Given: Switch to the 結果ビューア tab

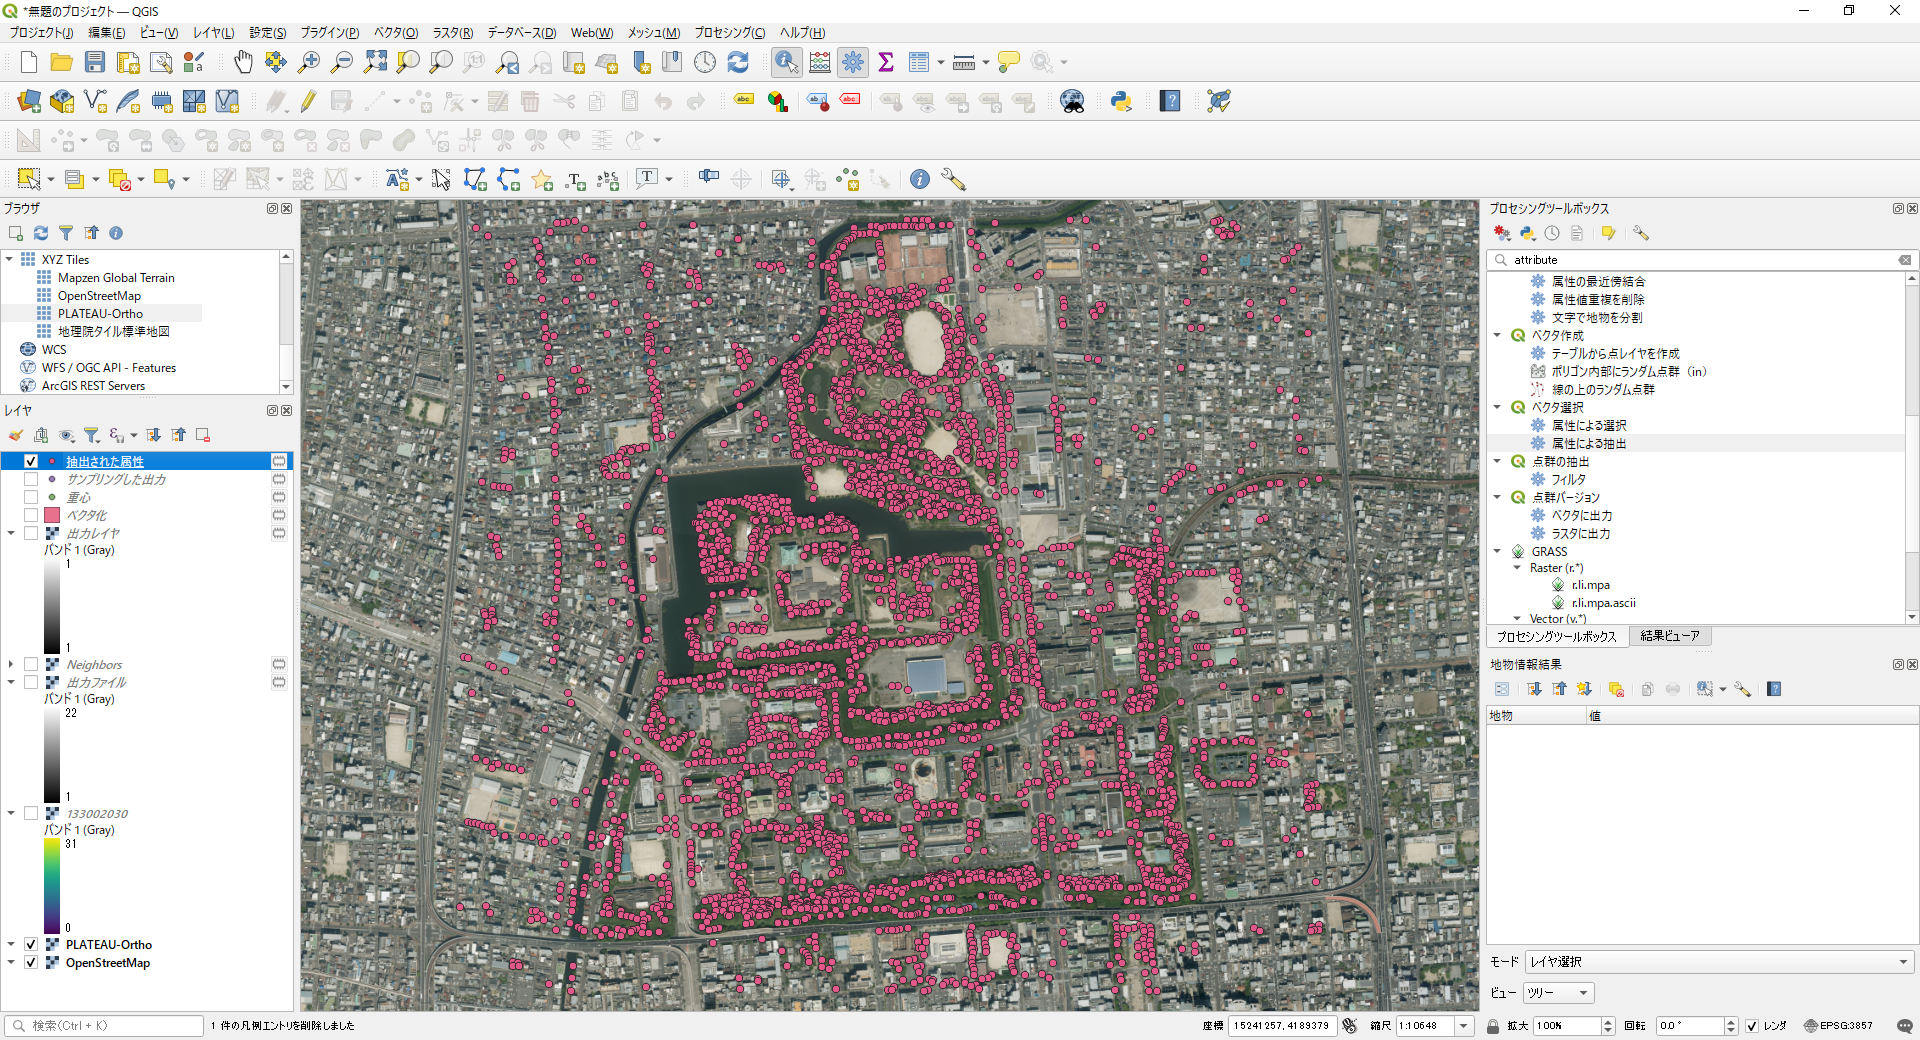Looking at the screenshot, I should [1669, 636].
